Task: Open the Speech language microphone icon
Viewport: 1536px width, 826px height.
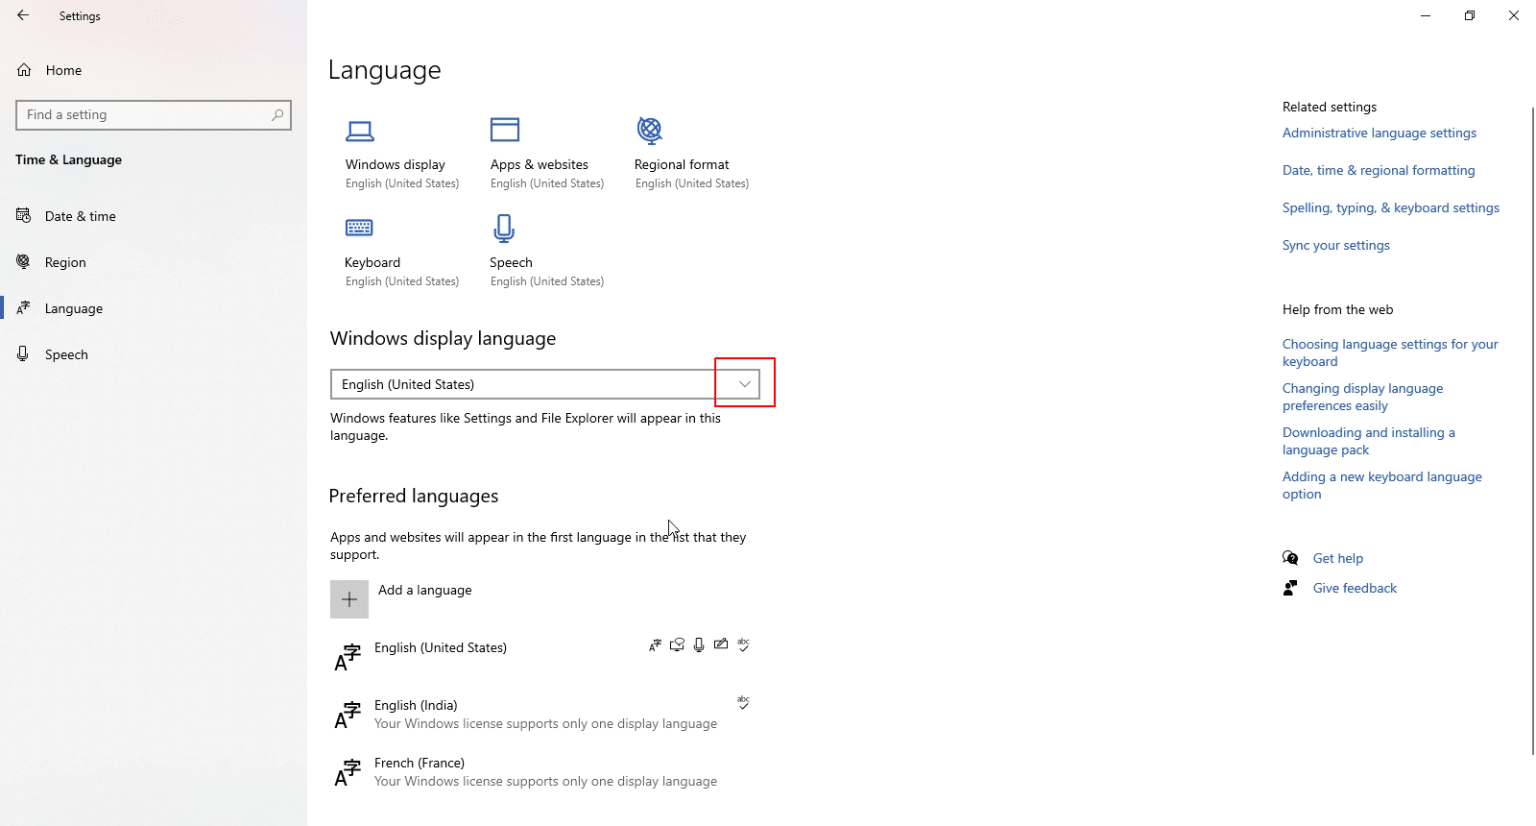Action: (x=504, y=228)
